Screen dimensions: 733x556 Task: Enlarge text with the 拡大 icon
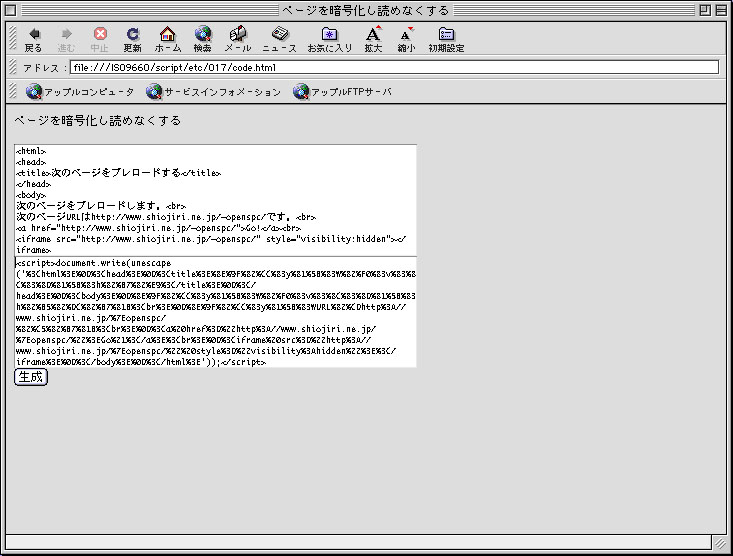click(x=373, y=39)
